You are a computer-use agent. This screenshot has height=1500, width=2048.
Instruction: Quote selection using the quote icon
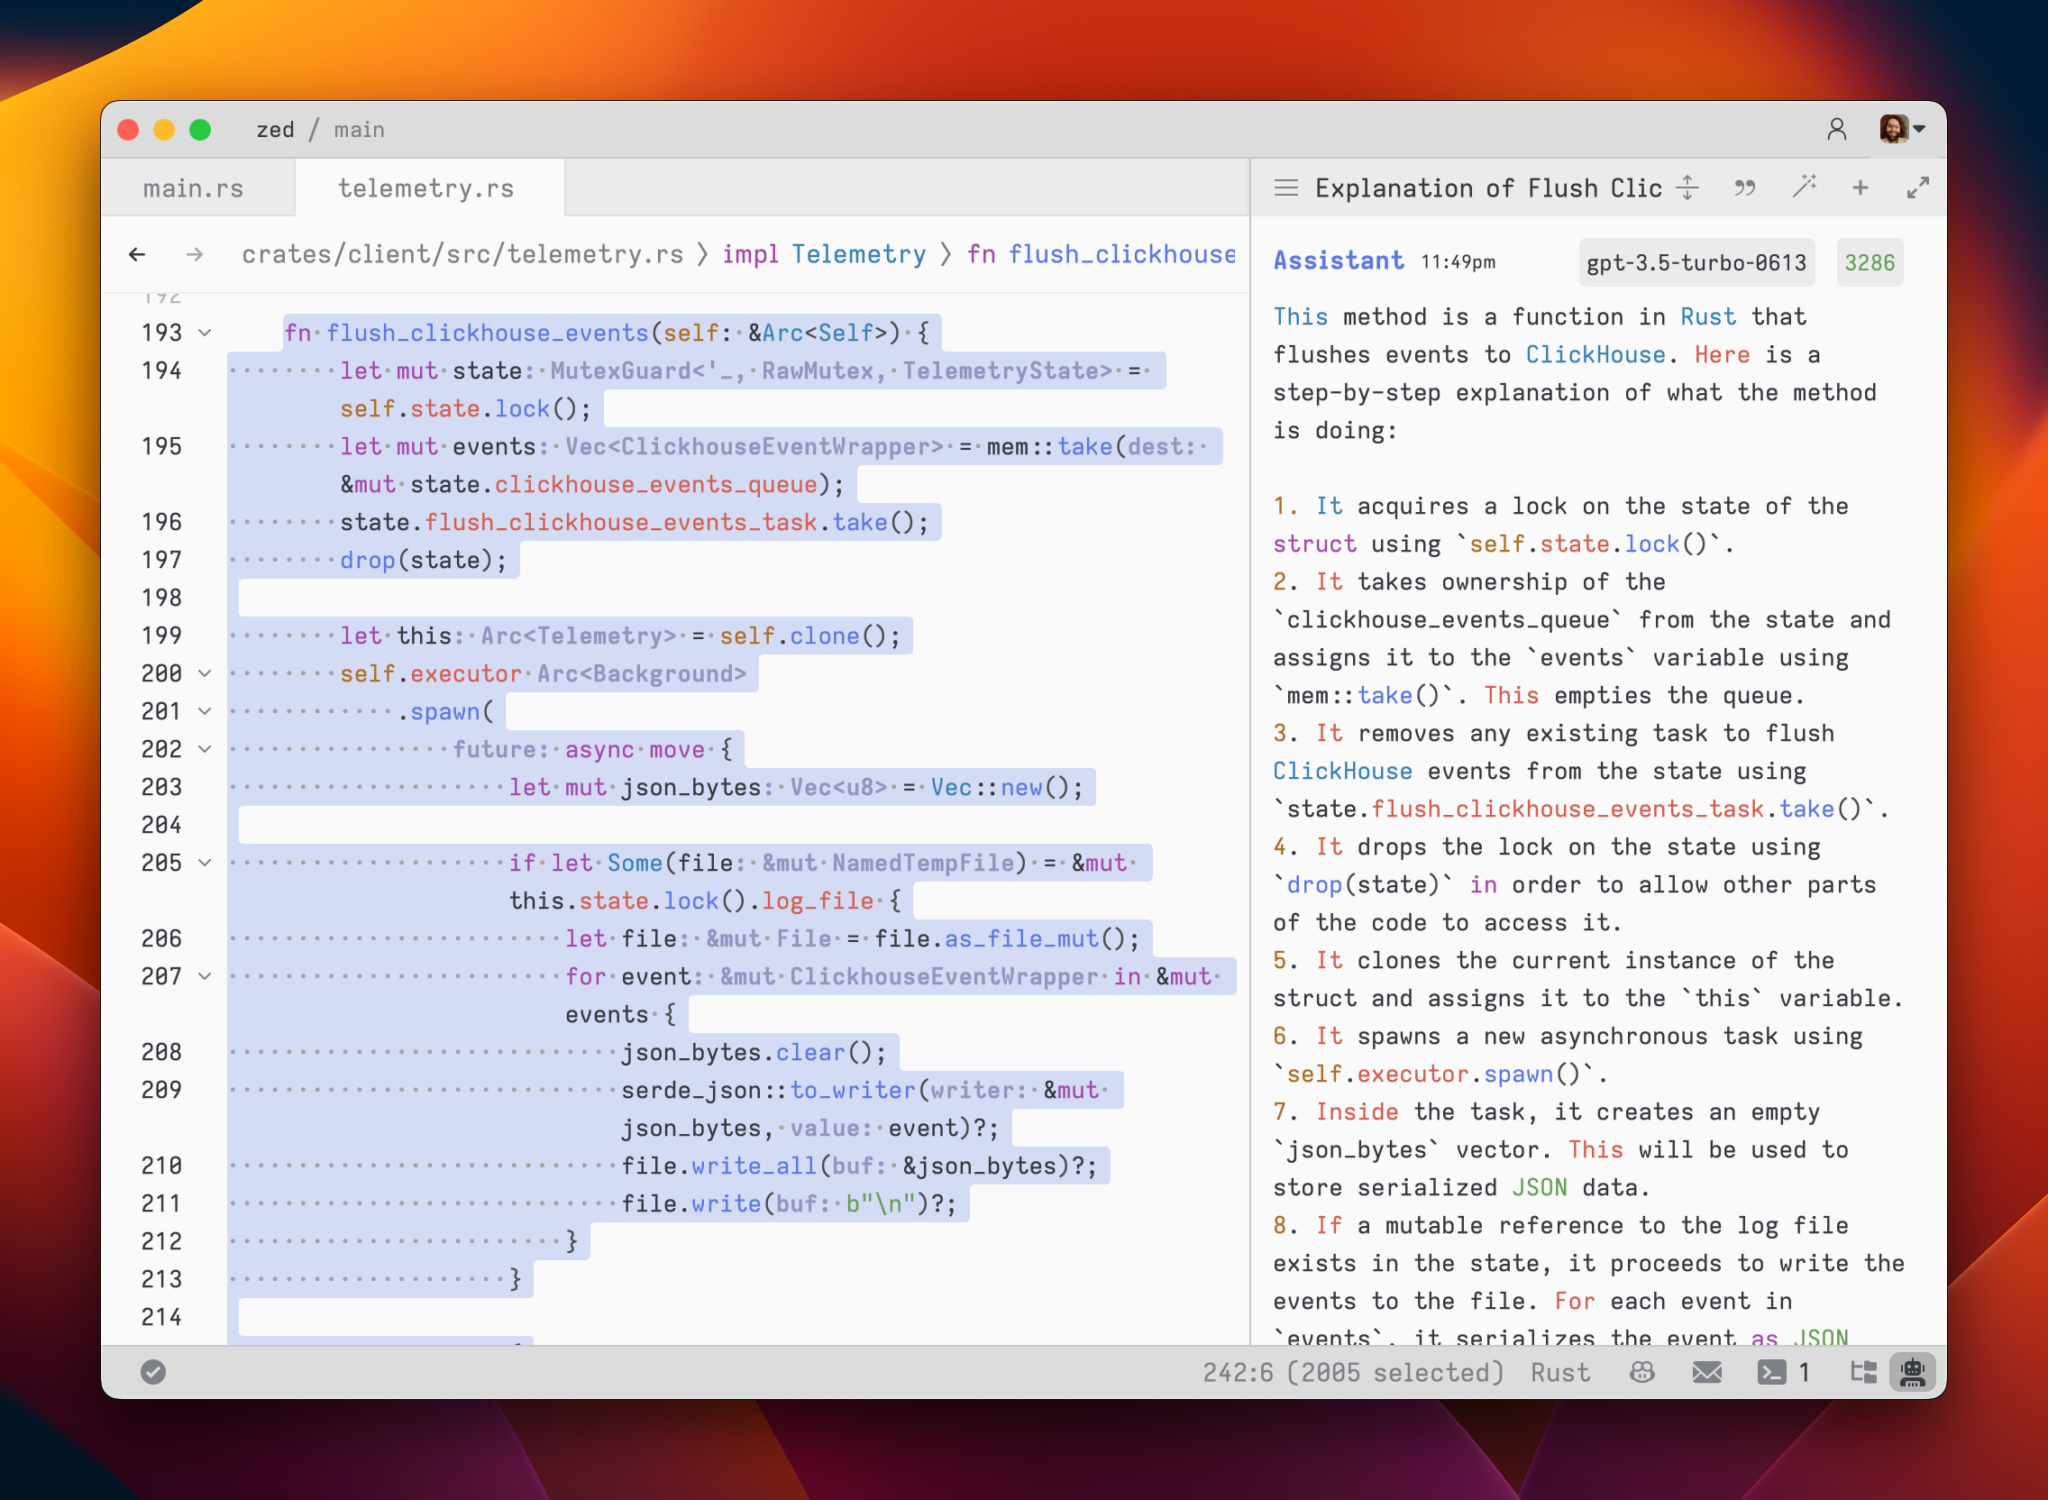pos(1744,187)
